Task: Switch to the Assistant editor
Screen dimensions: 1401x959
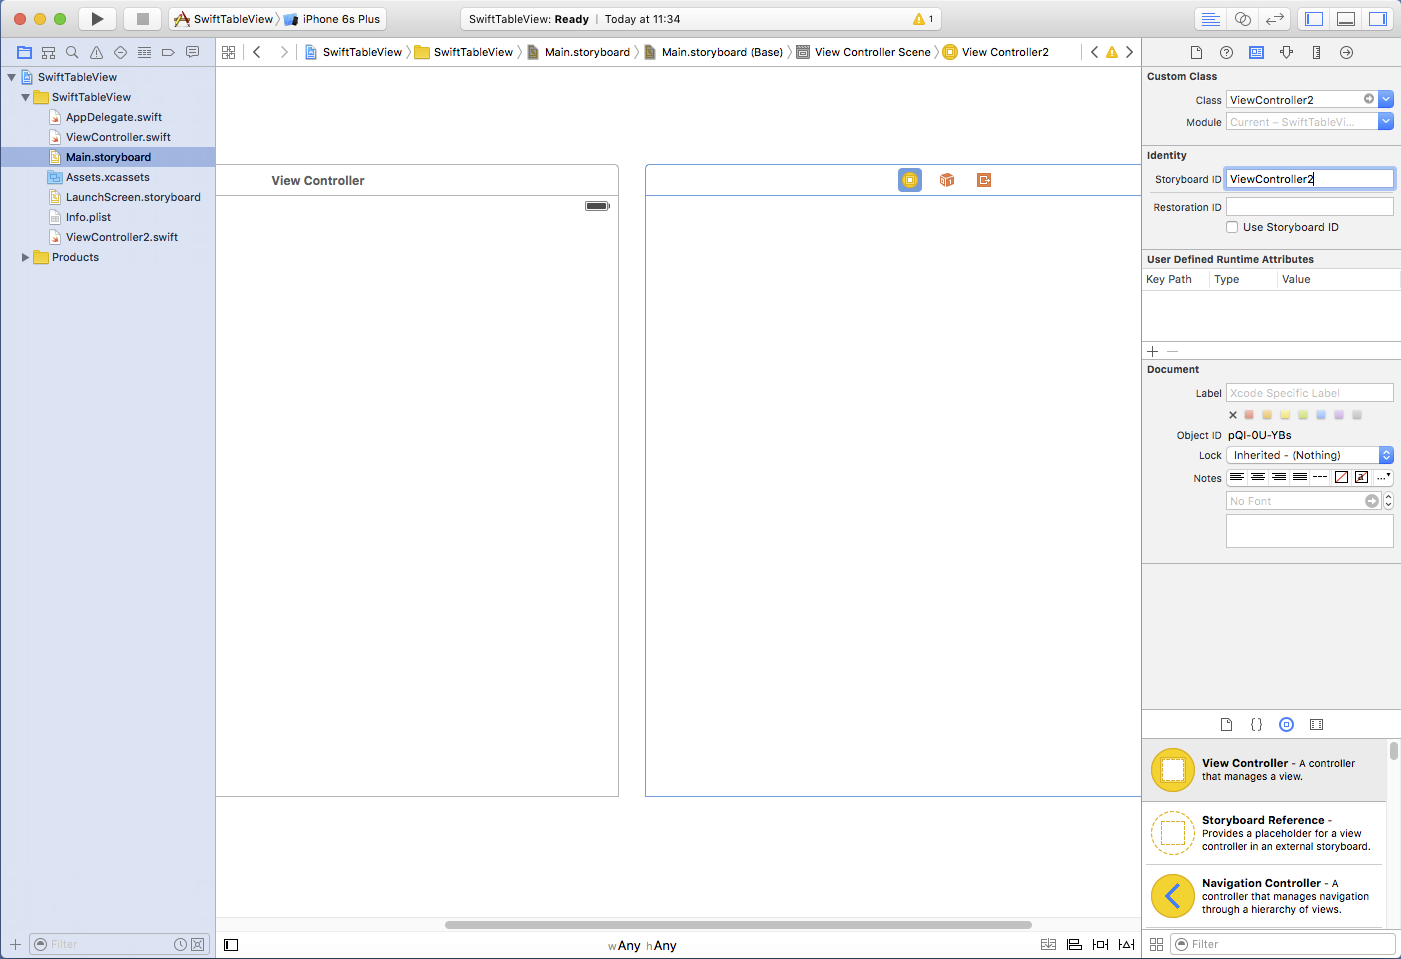Action: [x=1243, y=19]
